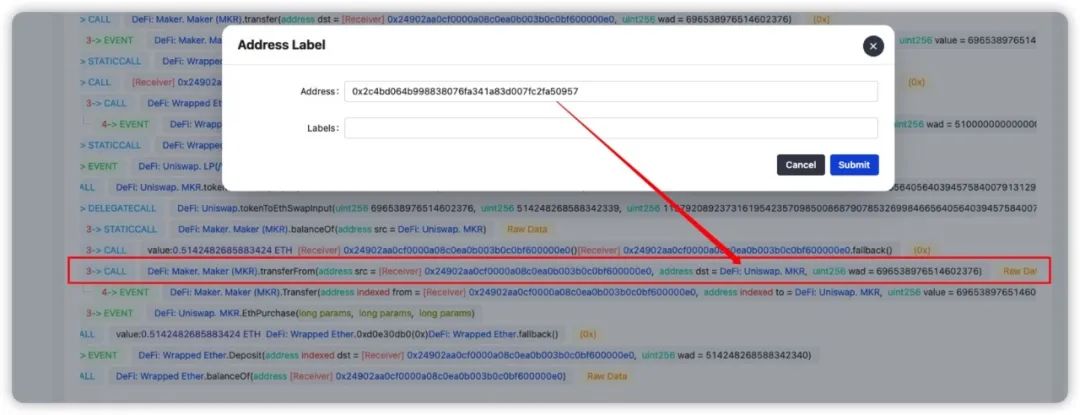Image resolution: width=1080 pixels, height=415 pixels.
Task: Focus the empty Labels input field
Action: click(x=611, y=128)
